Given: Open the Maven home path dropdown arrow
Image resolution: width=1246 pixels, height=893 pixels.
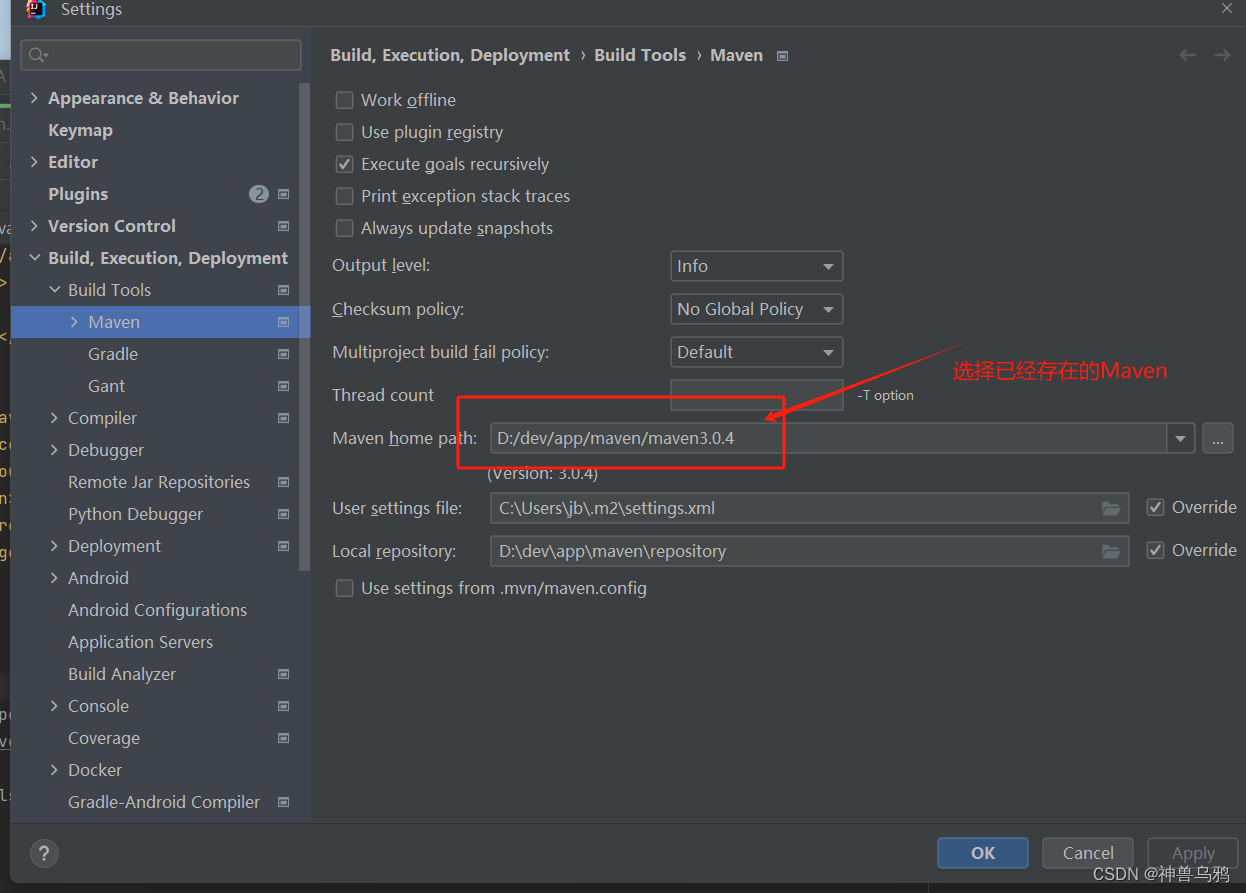Looking at the screenshot, I should coord(1181,438).
